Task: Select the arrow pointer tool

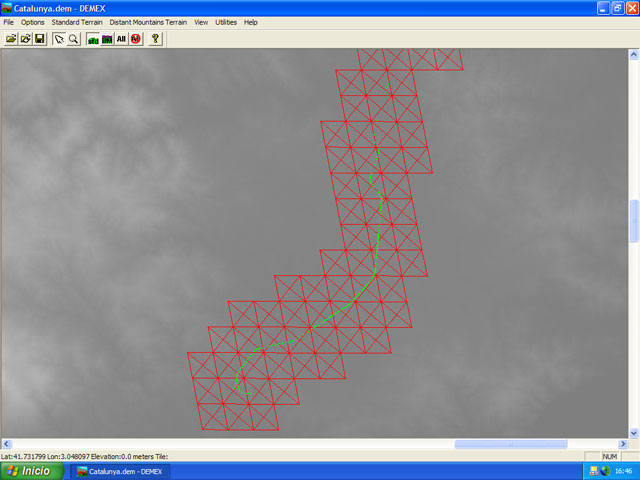Action: click(58, 38)
